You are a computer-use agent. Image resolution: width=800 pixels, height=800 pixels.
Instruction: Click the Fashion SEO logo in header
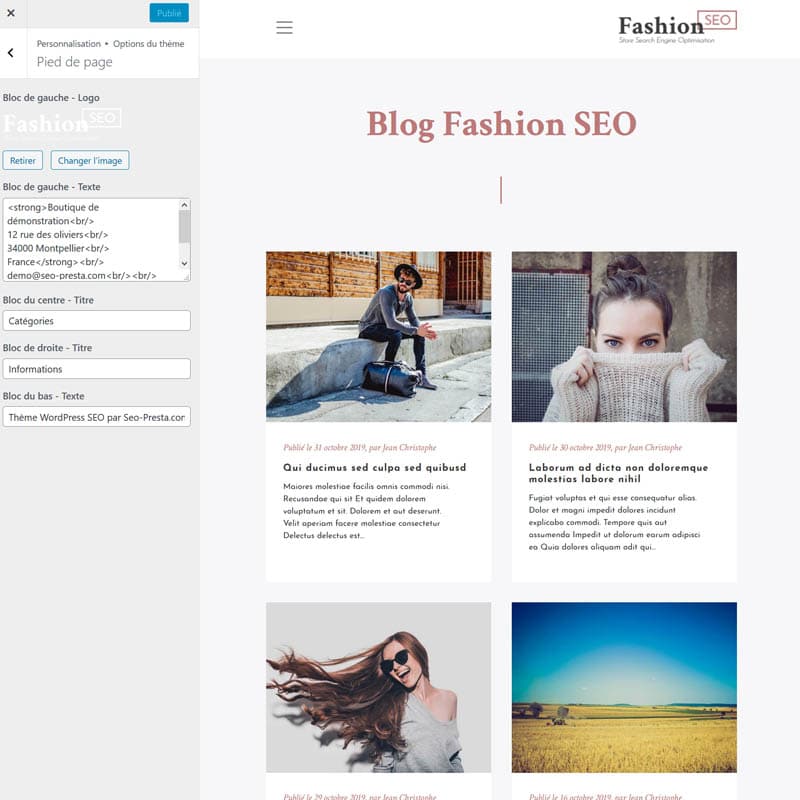pos(677,27)
